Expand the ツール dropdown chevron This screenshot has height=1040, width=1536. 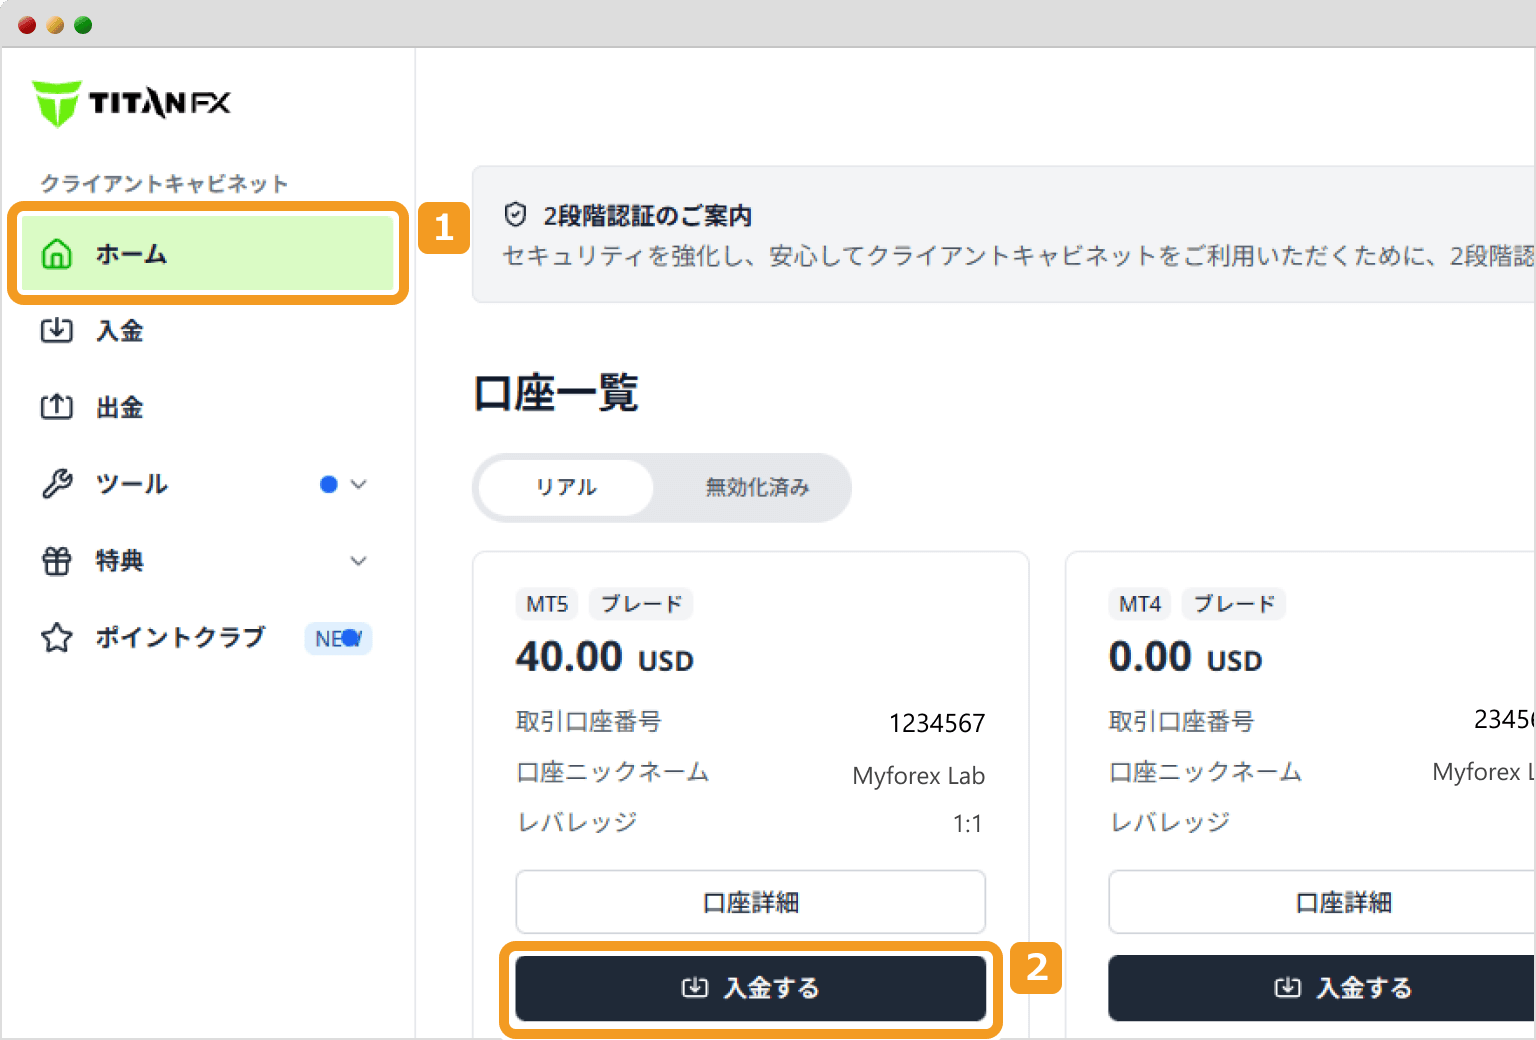click(x=359, y=484)
